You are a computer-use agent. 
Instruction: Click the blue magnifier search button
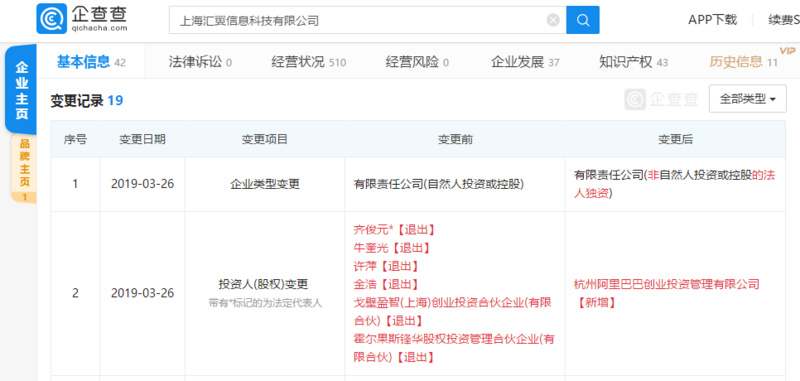coord(583,20)
